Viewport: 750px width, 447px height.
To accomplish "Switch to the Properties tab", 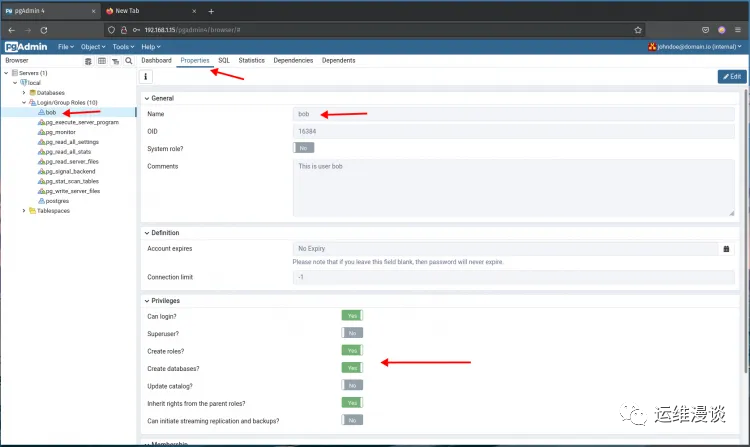I will point(195,61).
